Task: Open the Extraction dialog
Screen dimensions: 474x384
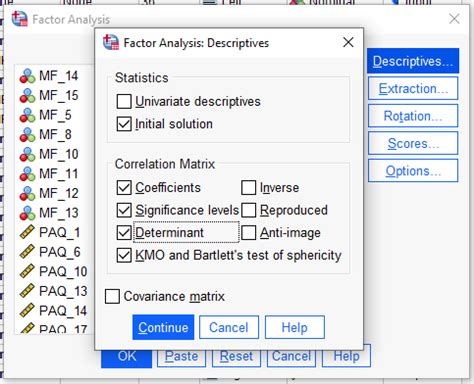Action: 413,88
